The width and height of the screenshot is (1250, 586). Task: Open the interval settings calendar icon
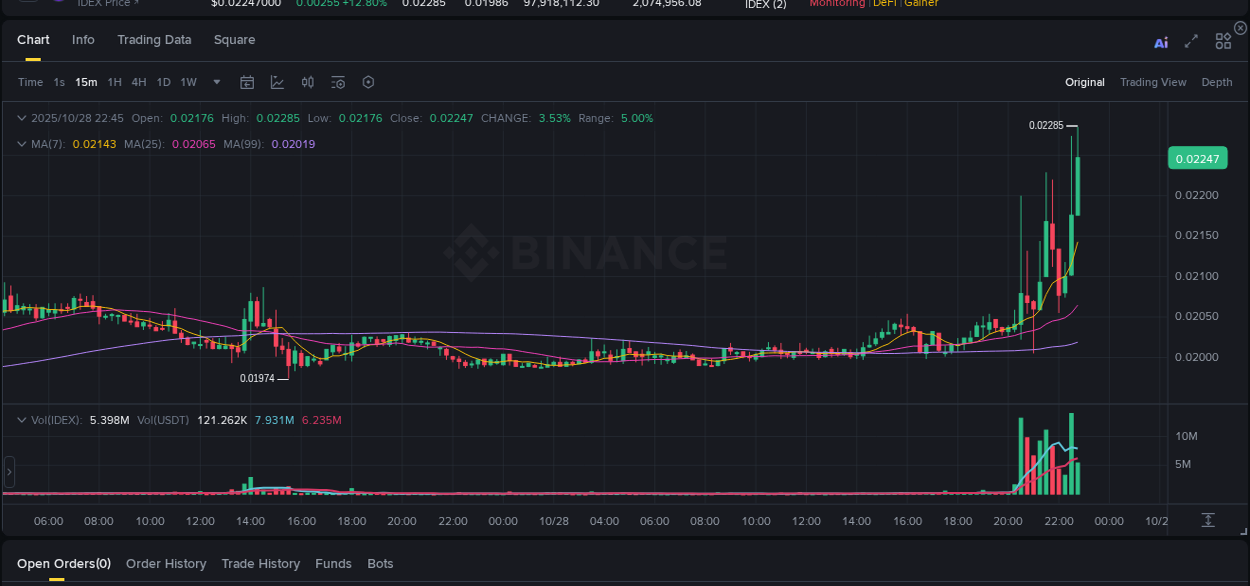tap(247, 82)
